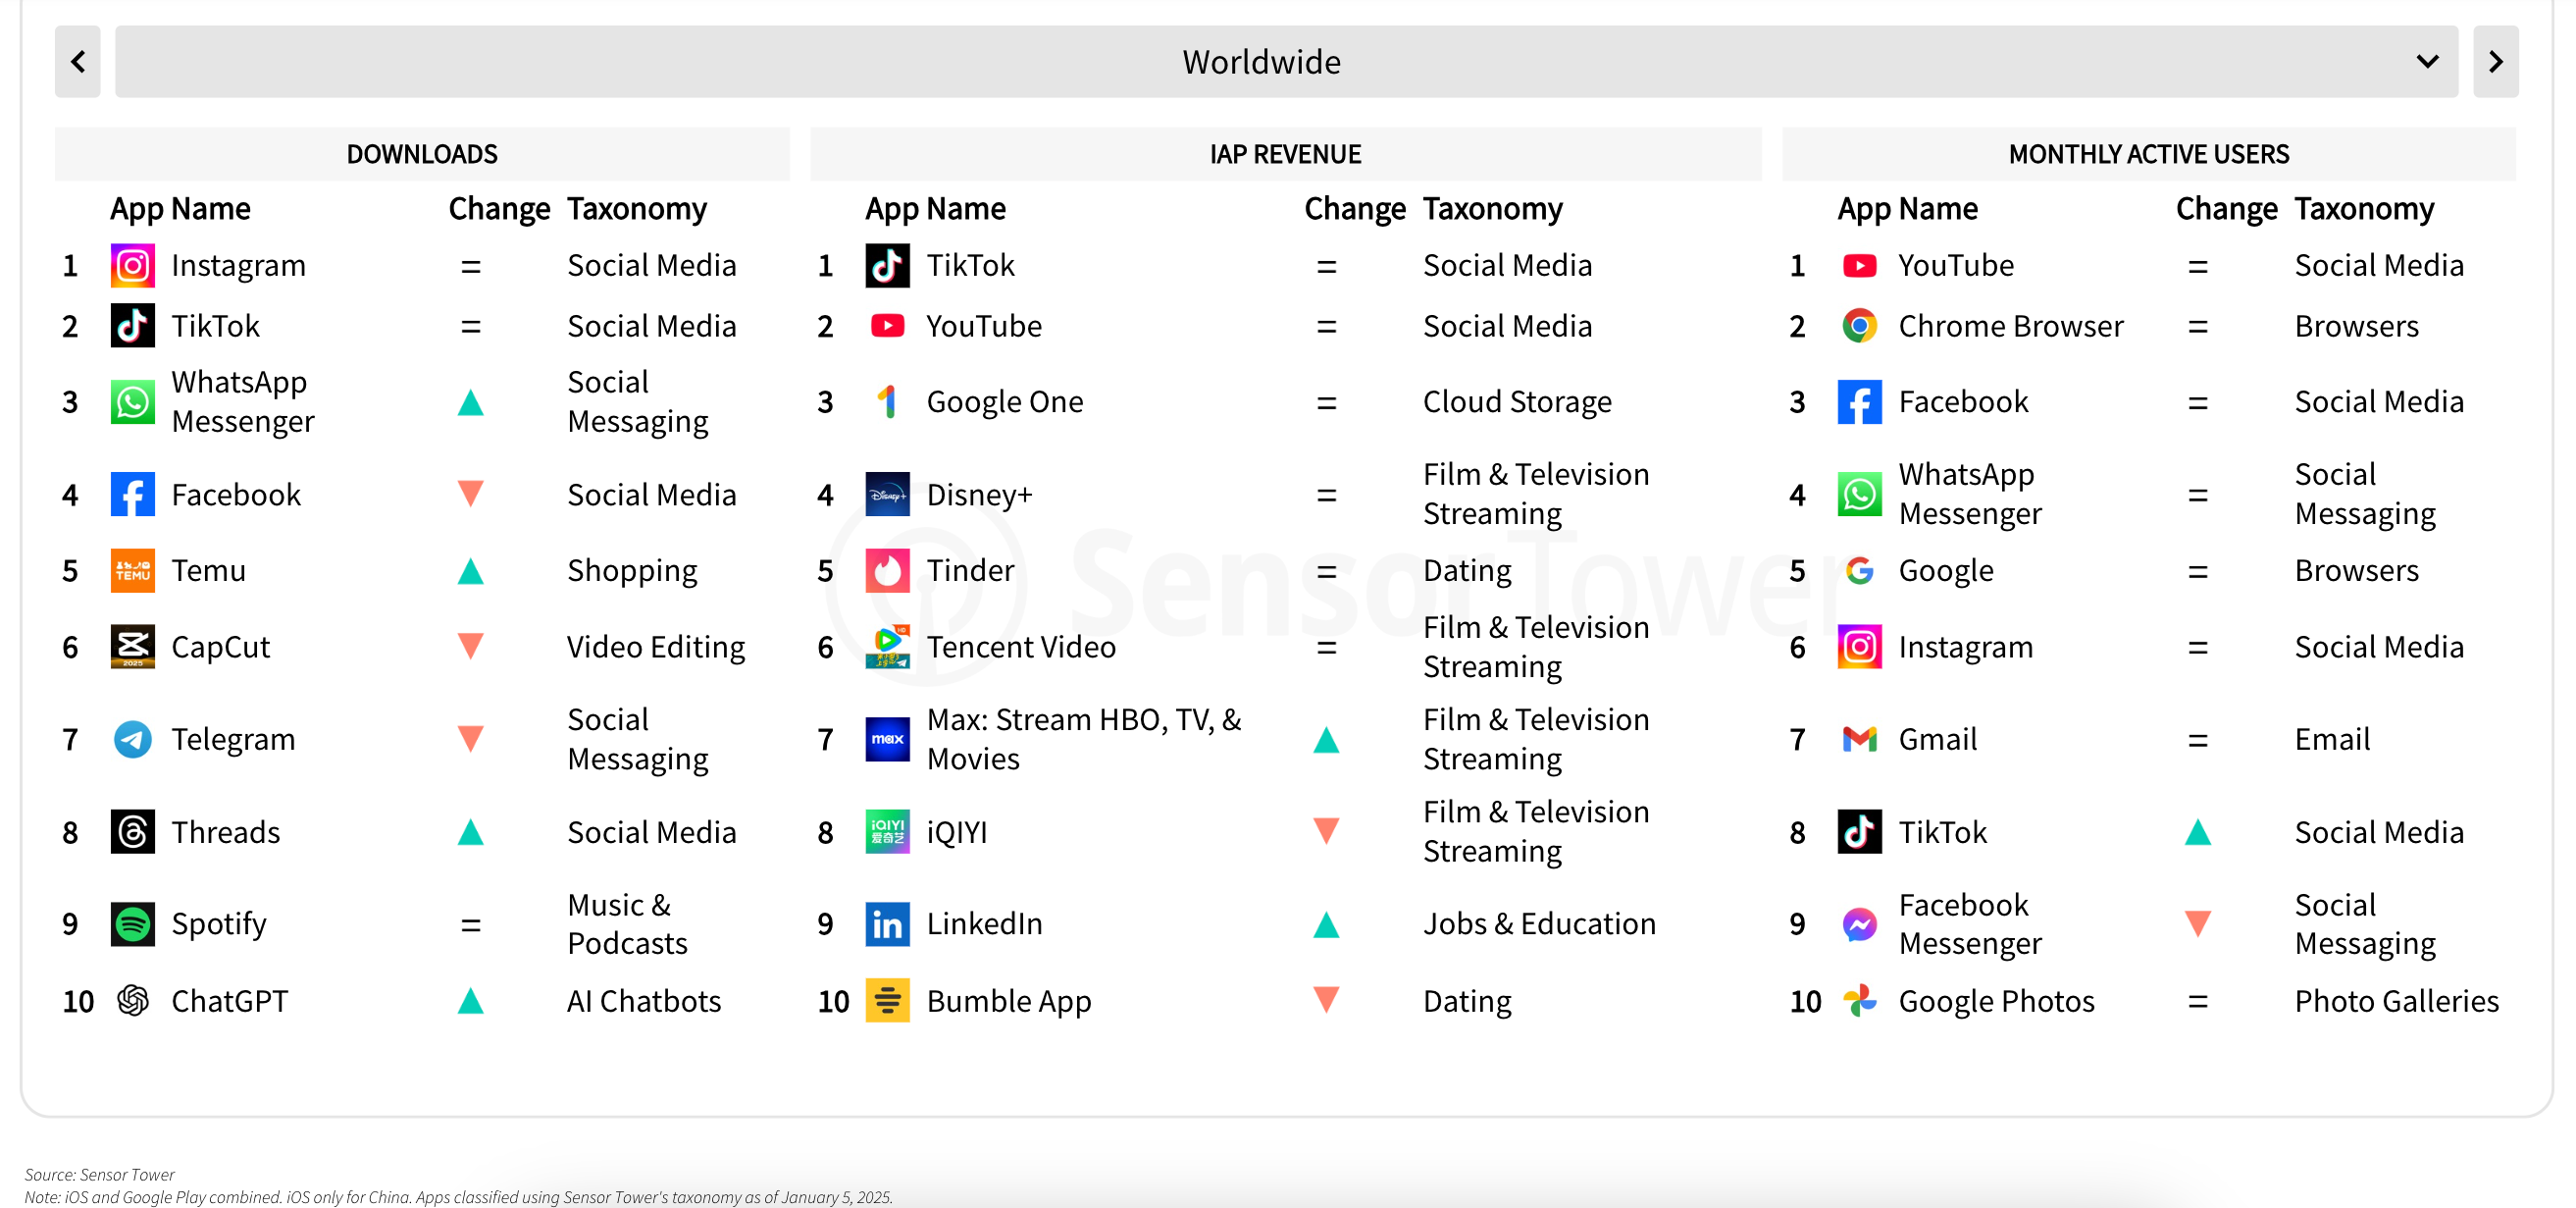Click the left navigation chevron arrow
Viewport: 2576px width, 1208px height.
pyautogui.click(x=77, y=61)
